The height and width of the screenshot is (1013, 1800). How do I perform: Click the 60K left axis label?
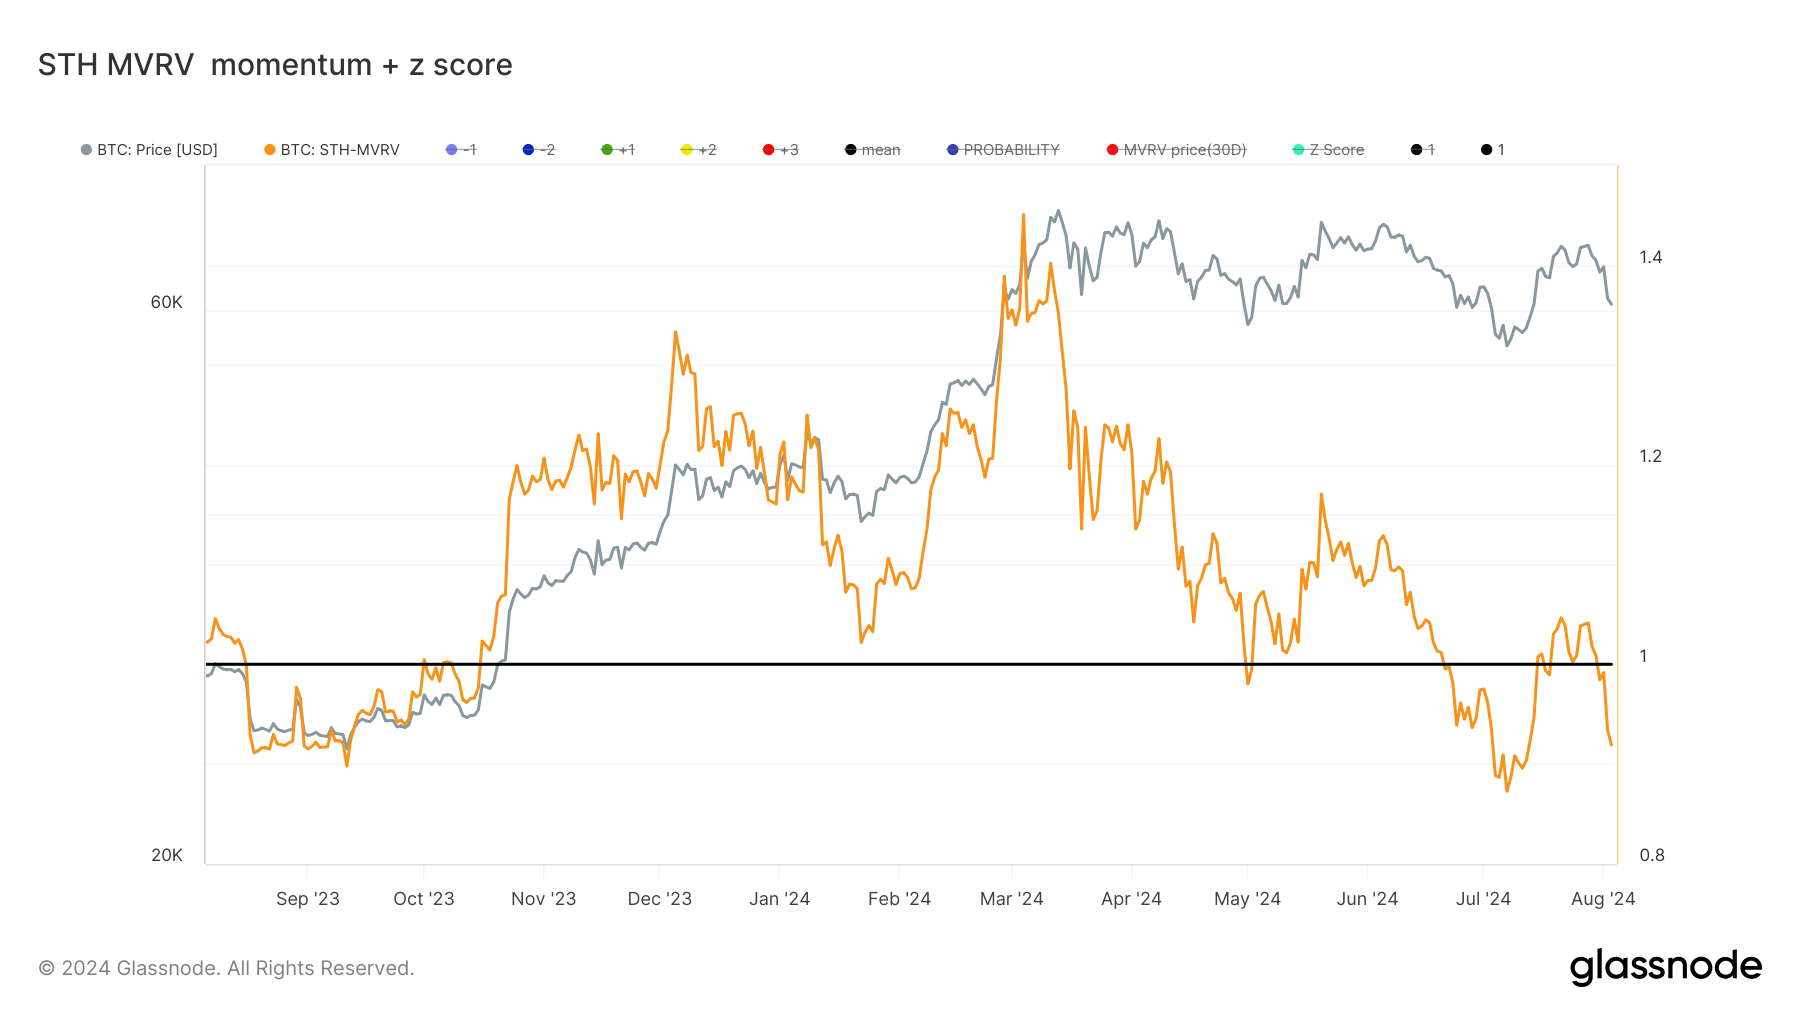coord(167,302)
